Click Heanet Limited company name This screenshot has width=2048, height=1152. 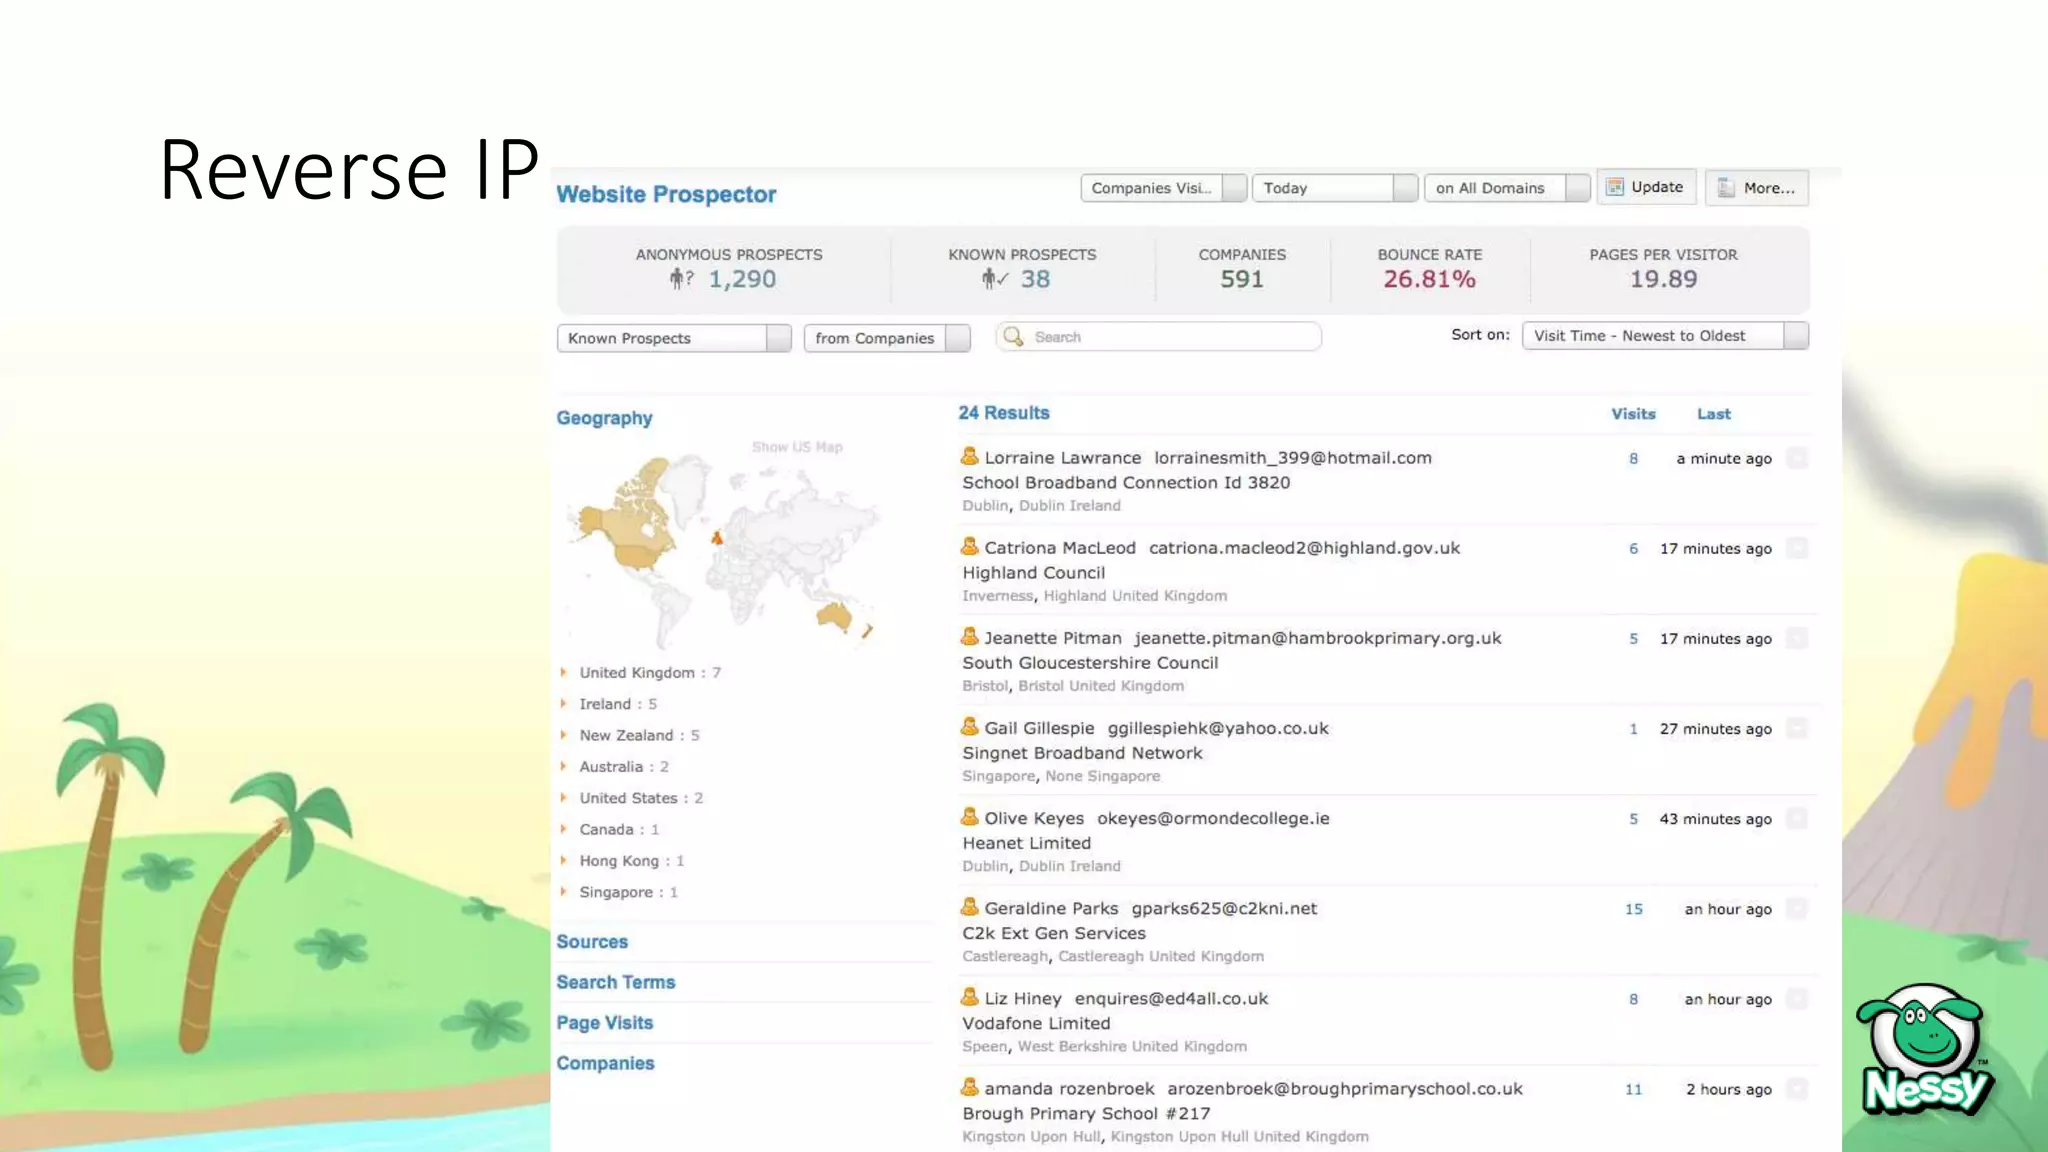(1026, 843)
